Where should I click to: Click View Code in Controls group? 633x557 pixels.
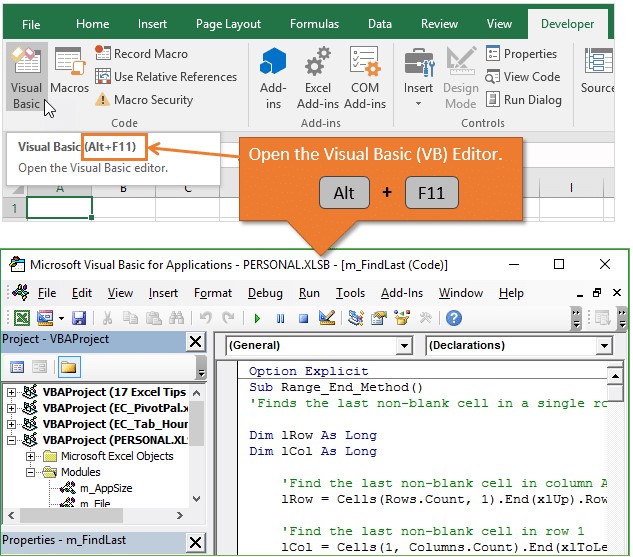pyautogui.click(x=523, y=77)
